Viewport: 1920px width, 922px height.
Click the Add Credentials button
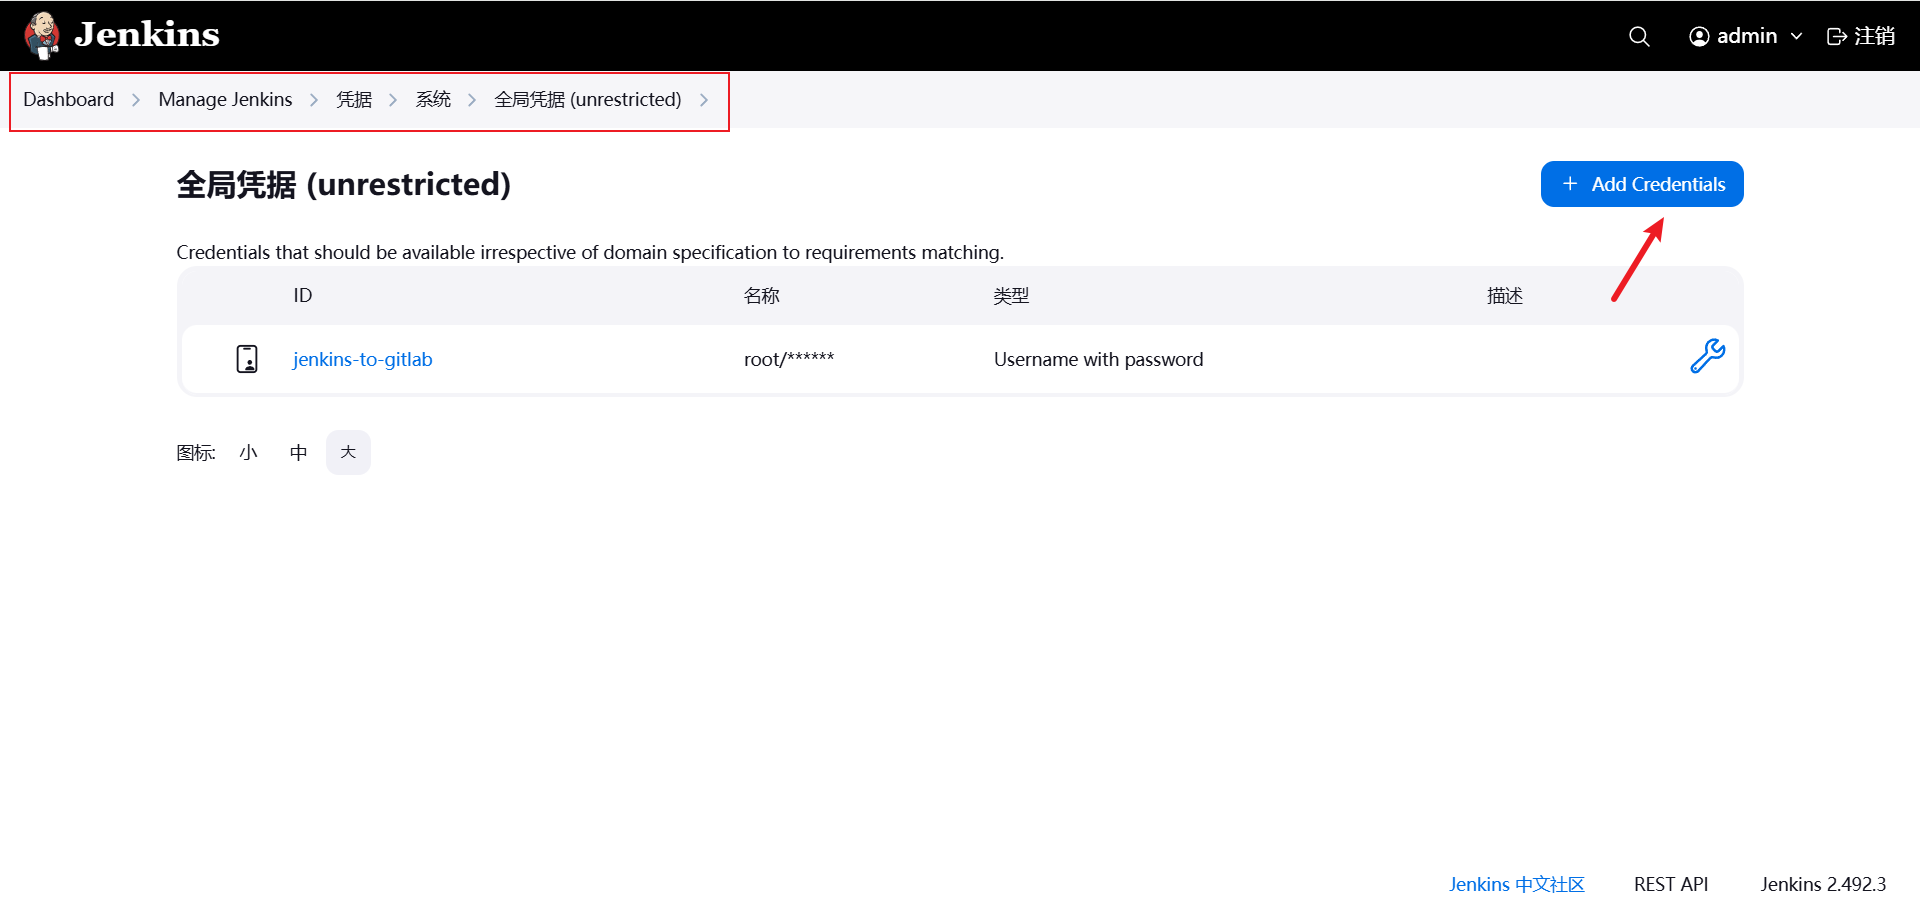pos(1642,184)
